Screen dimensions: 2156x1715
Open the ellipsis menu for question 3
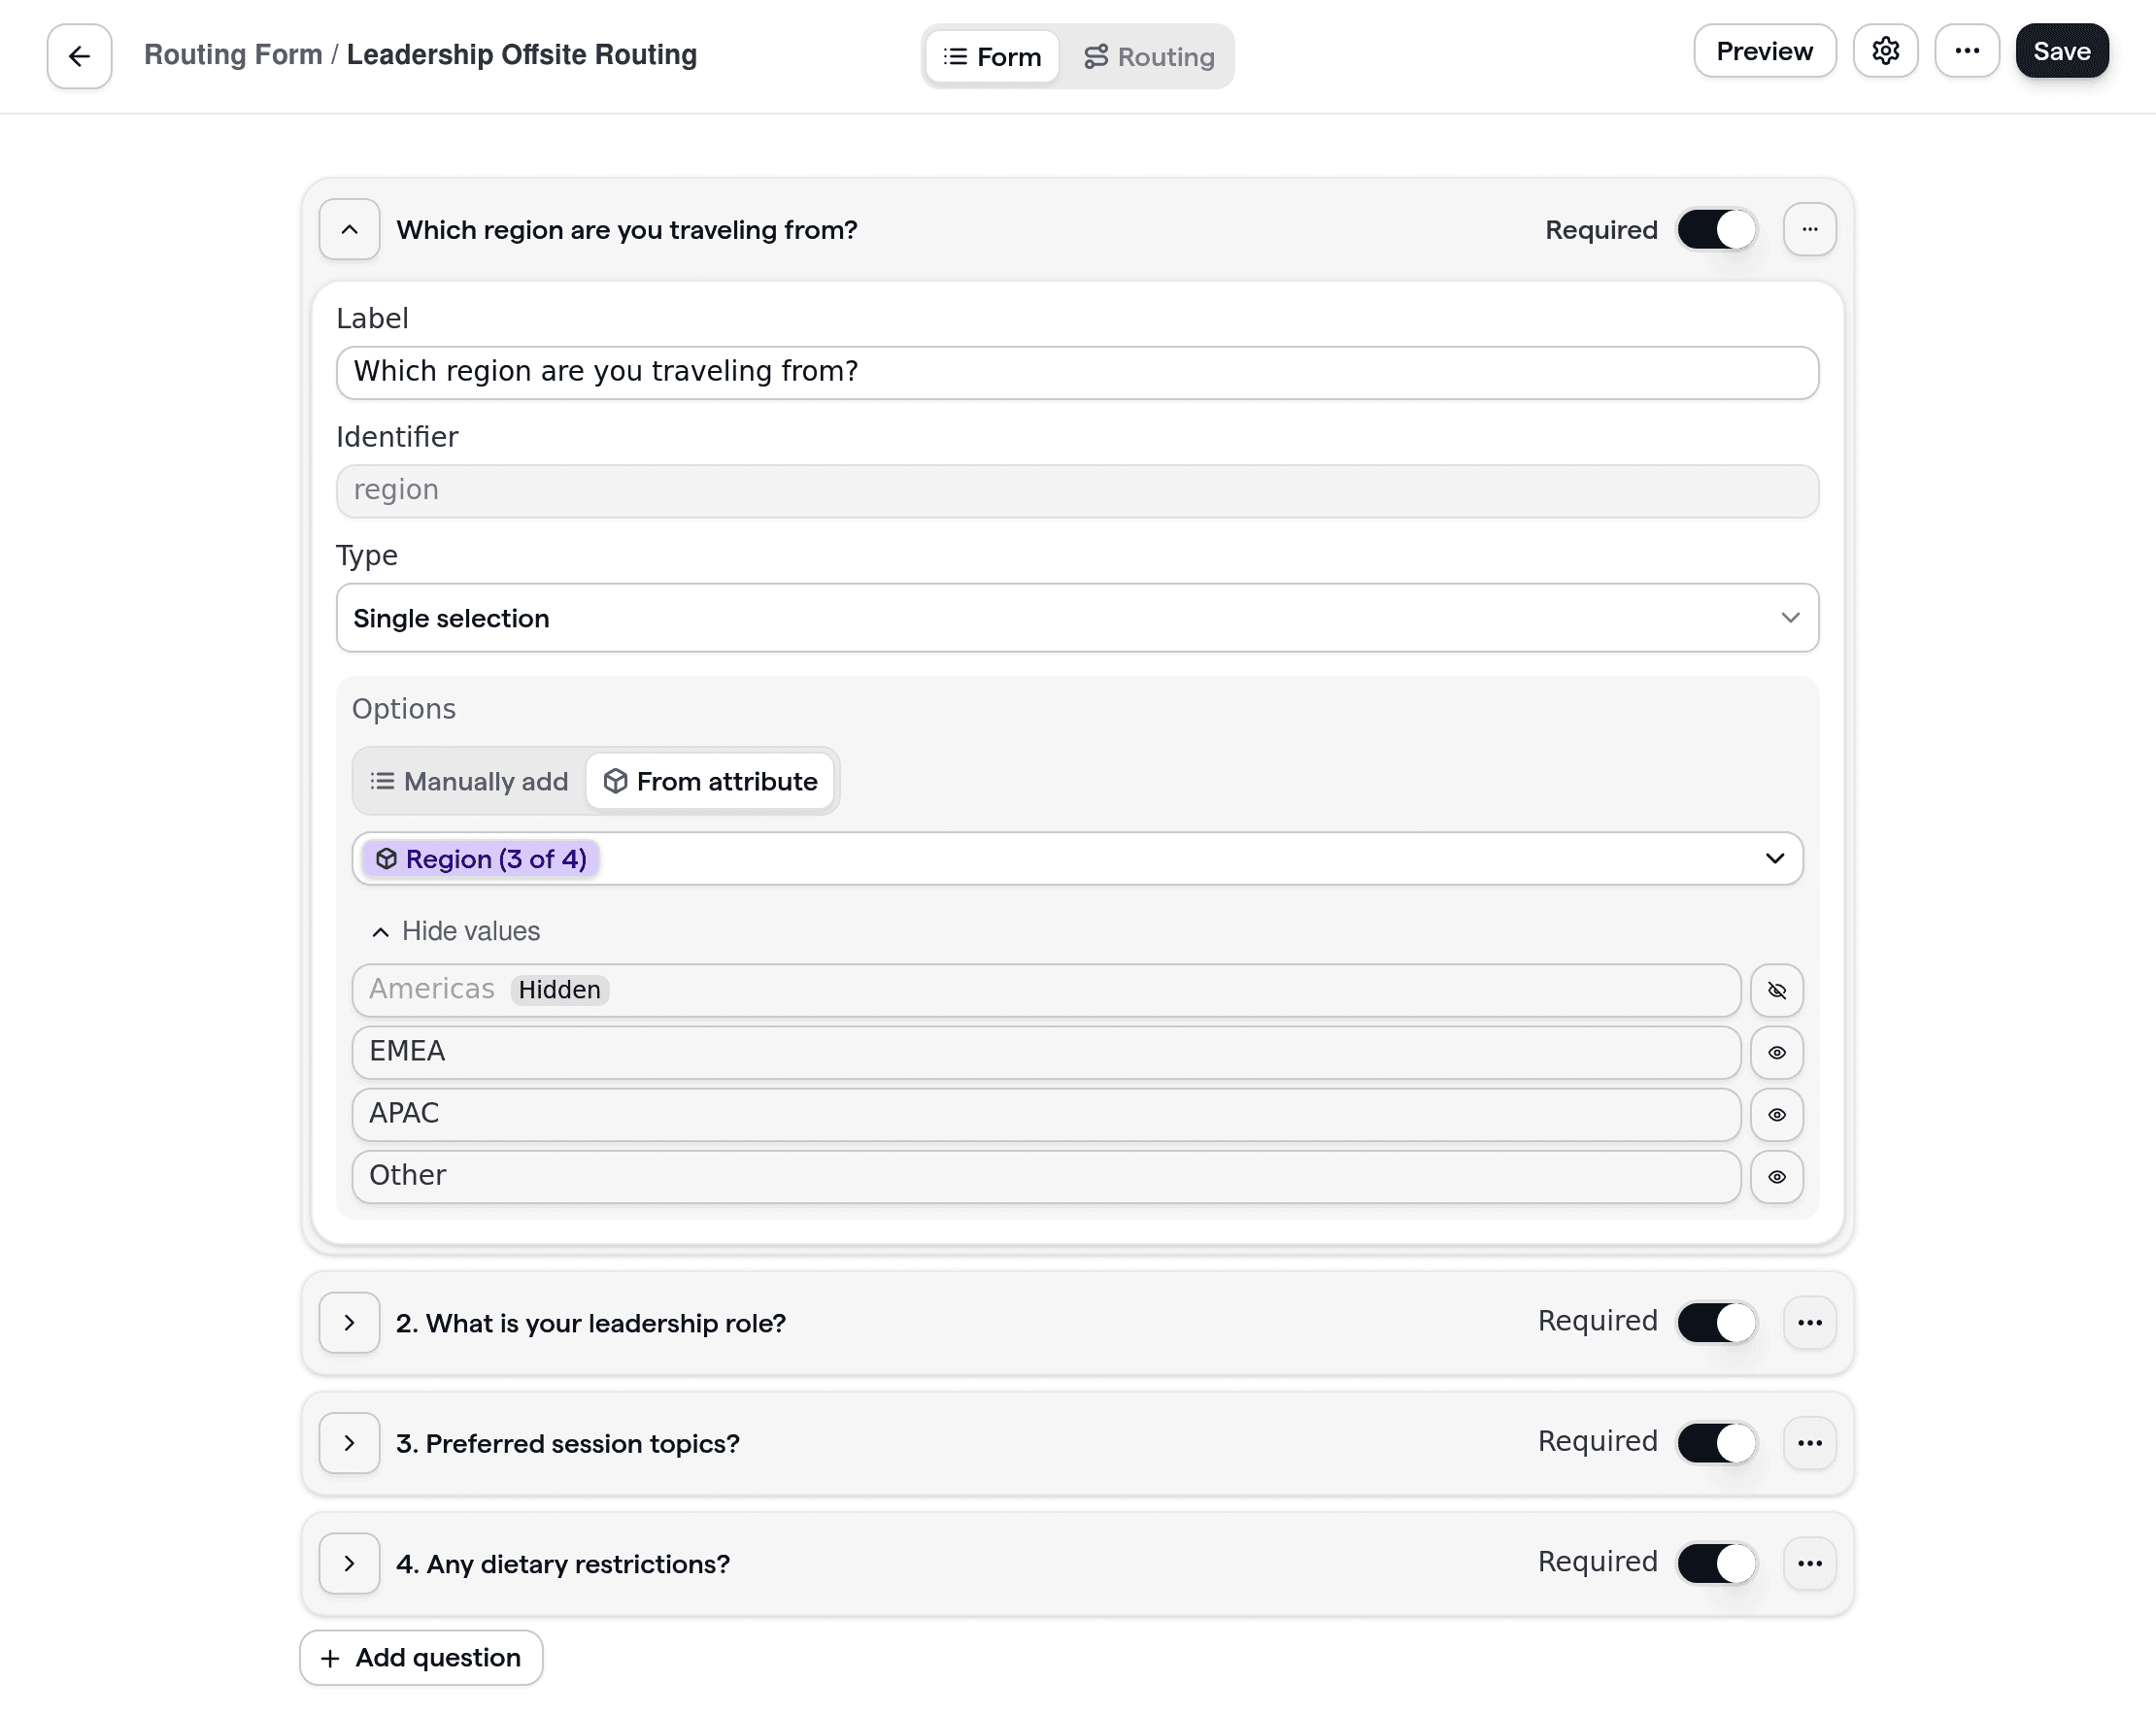tap(1810, 1443)
